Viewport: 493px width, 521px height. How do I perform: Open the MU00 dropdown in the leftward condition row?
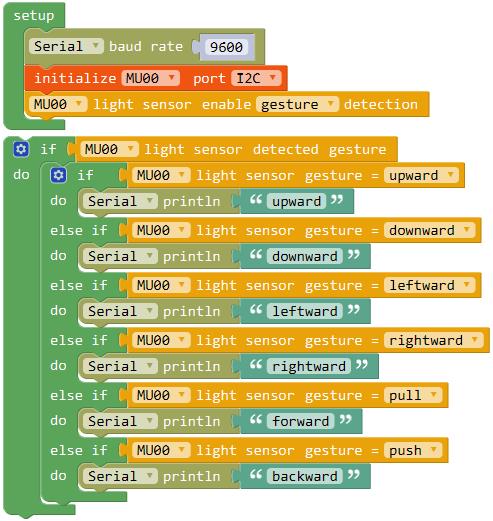click(161, 285)
